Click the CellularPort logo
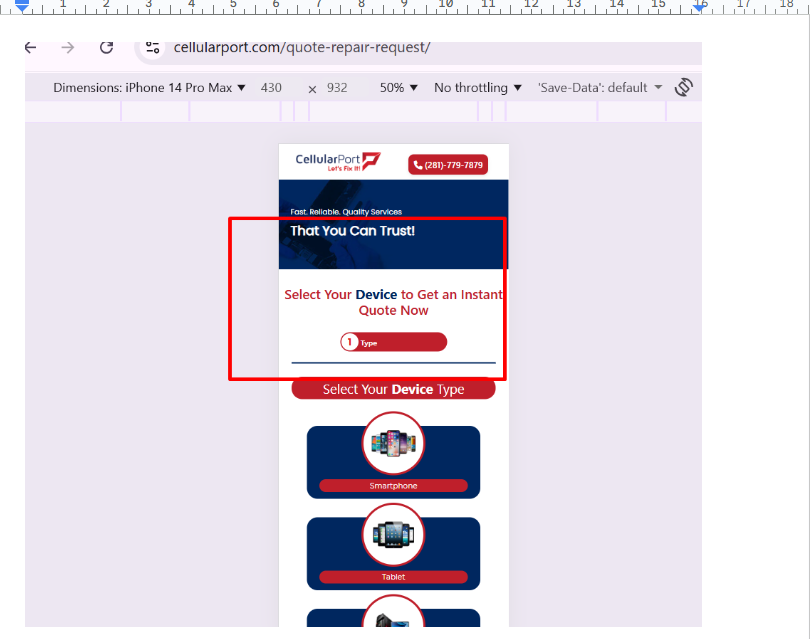The width and height of the screenshot is (810, 639). coord(338,162)
